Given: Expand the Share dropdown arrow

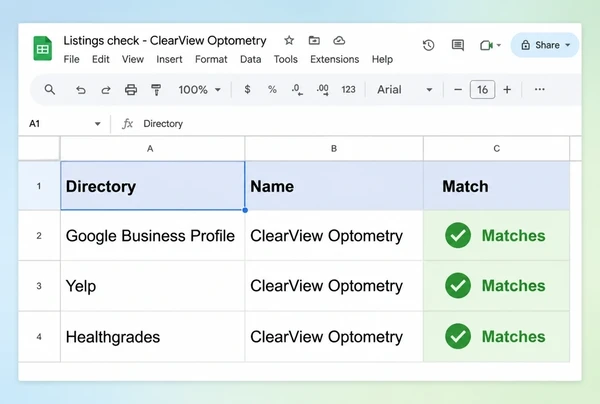Looking at the screenshot, I should pyautogui.click(x=568, y=45).
